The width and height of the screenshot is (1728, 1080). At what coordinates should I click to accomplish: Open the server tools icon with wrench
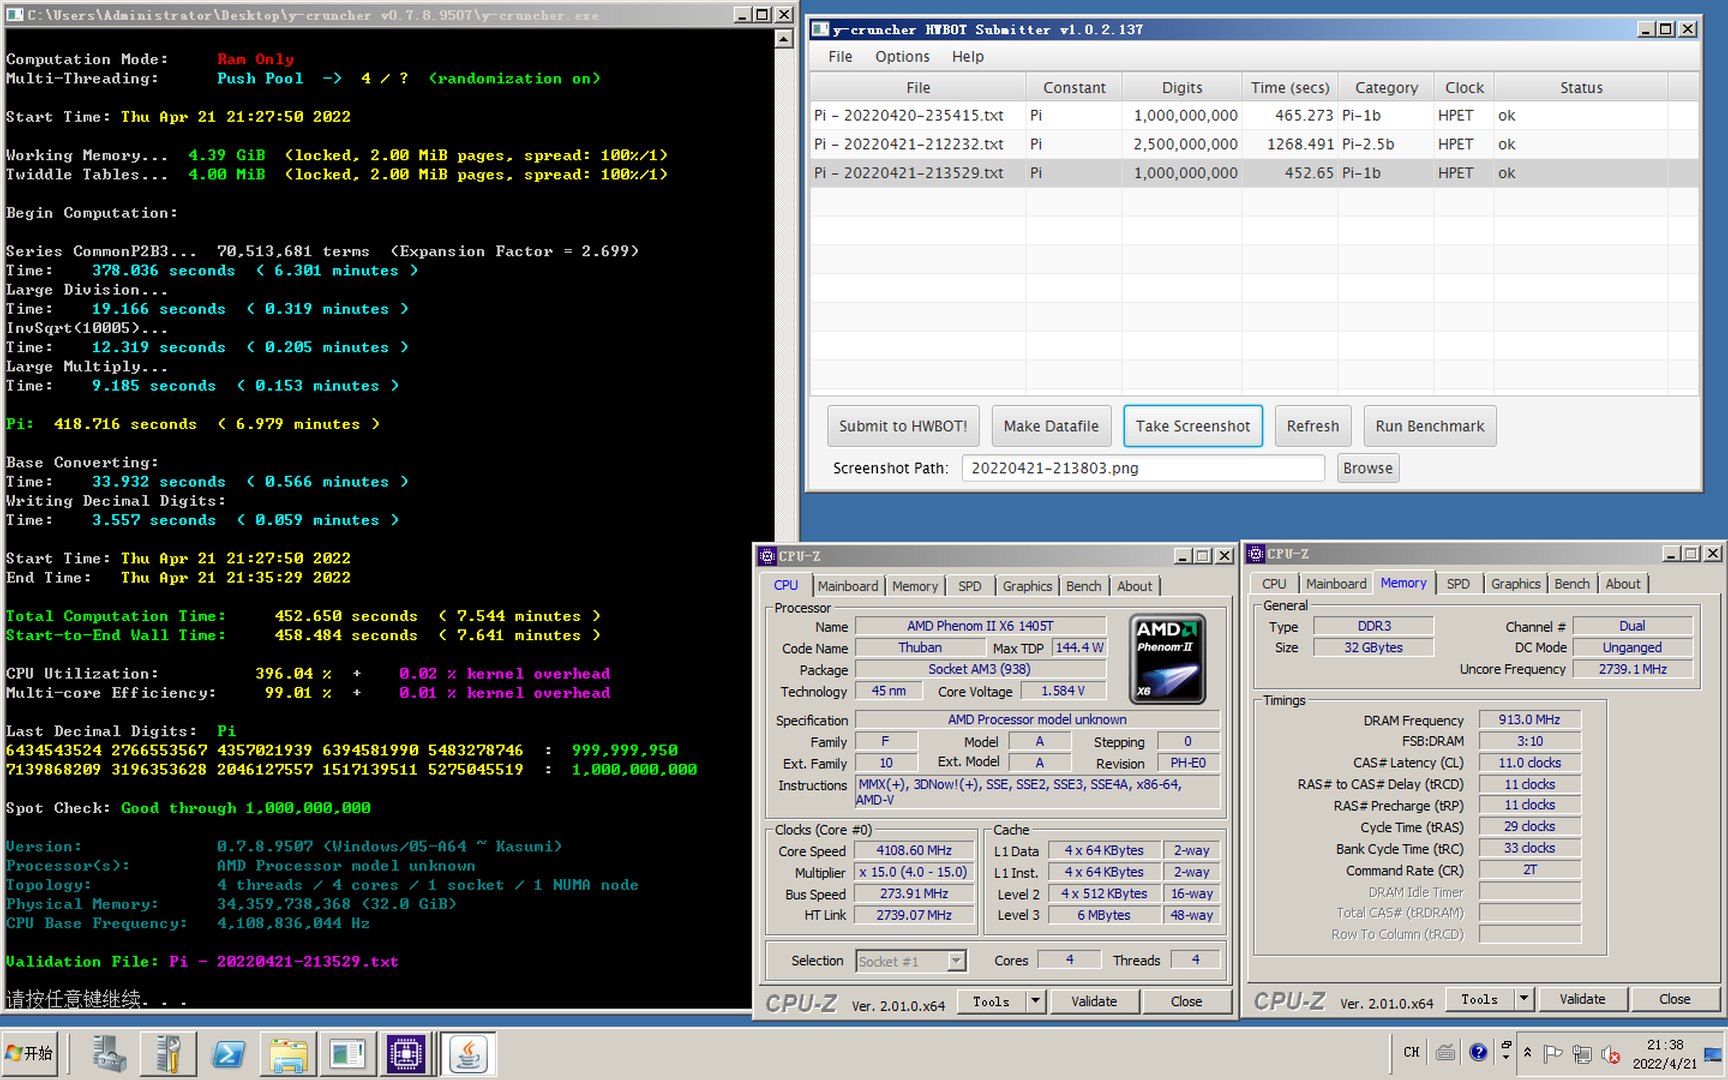167,1054
